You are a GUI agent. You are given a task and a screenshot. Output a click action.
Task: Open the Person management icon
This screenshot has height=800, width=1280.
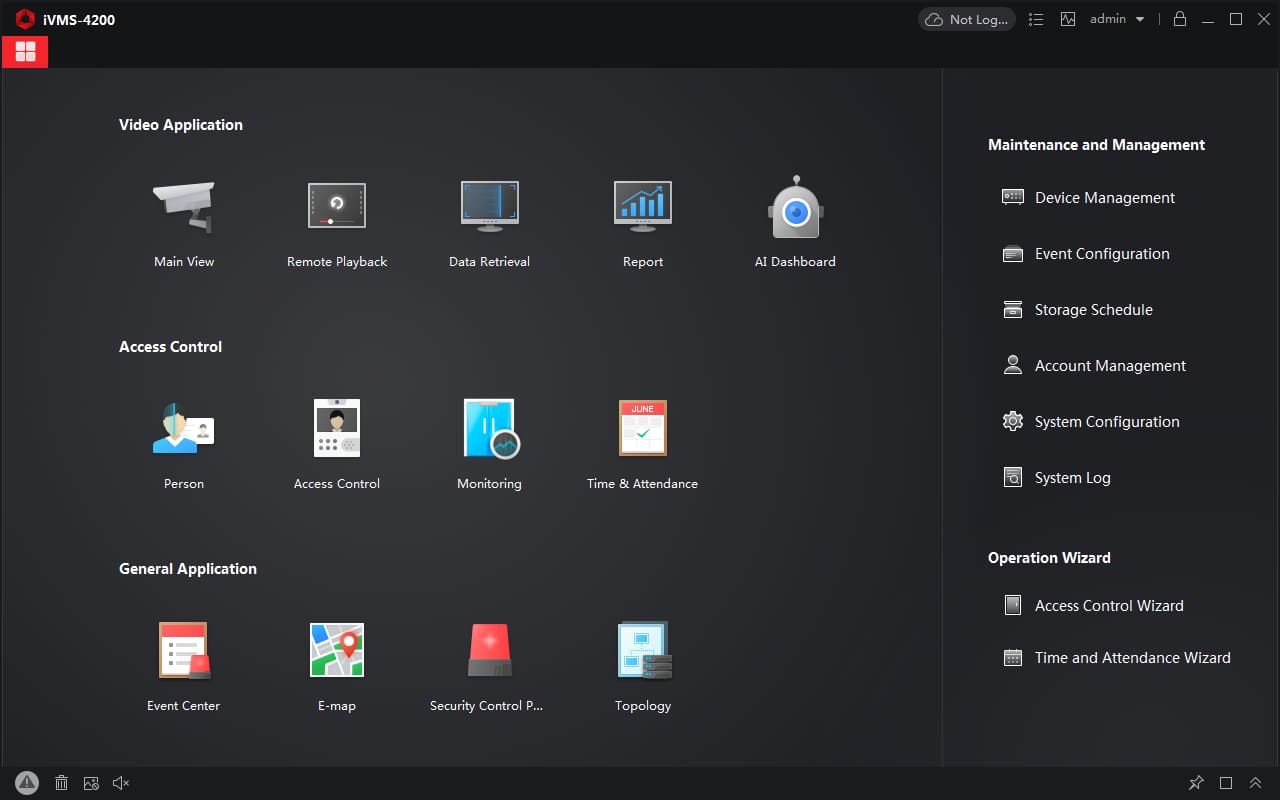pyautogui.click(x=184, y=429)
